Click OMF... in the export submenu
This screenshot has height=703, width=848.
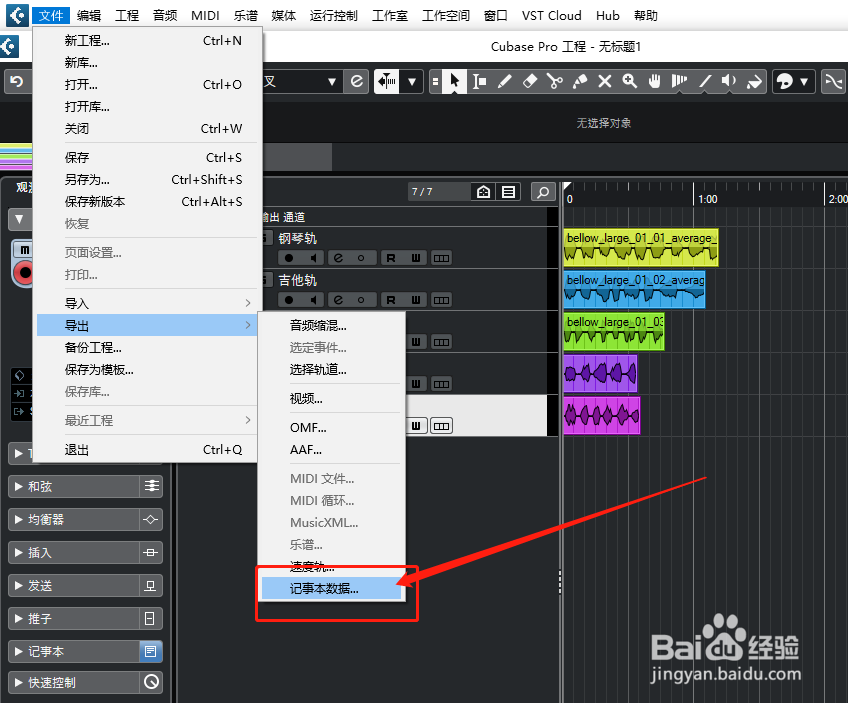tap(332, 427)
